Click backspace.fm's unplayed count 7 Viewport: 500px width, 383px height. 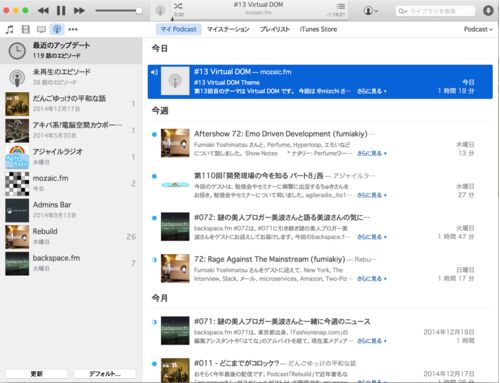coord(133,263)
